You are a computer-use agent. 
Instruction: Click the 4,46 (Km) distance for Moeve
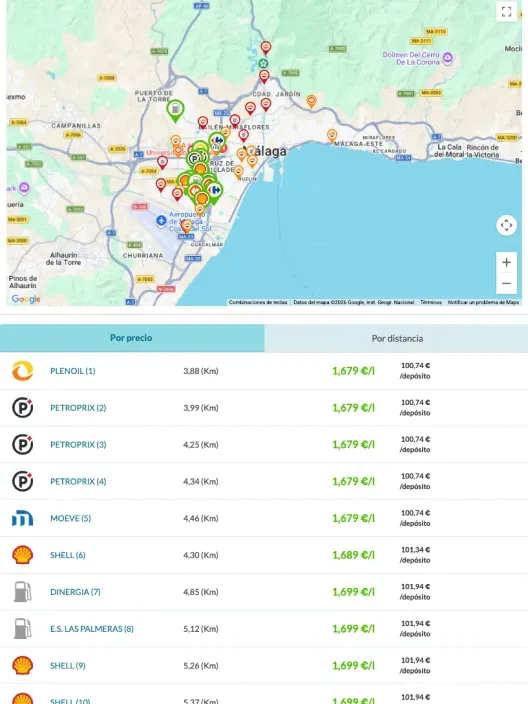tap(201, 518)
